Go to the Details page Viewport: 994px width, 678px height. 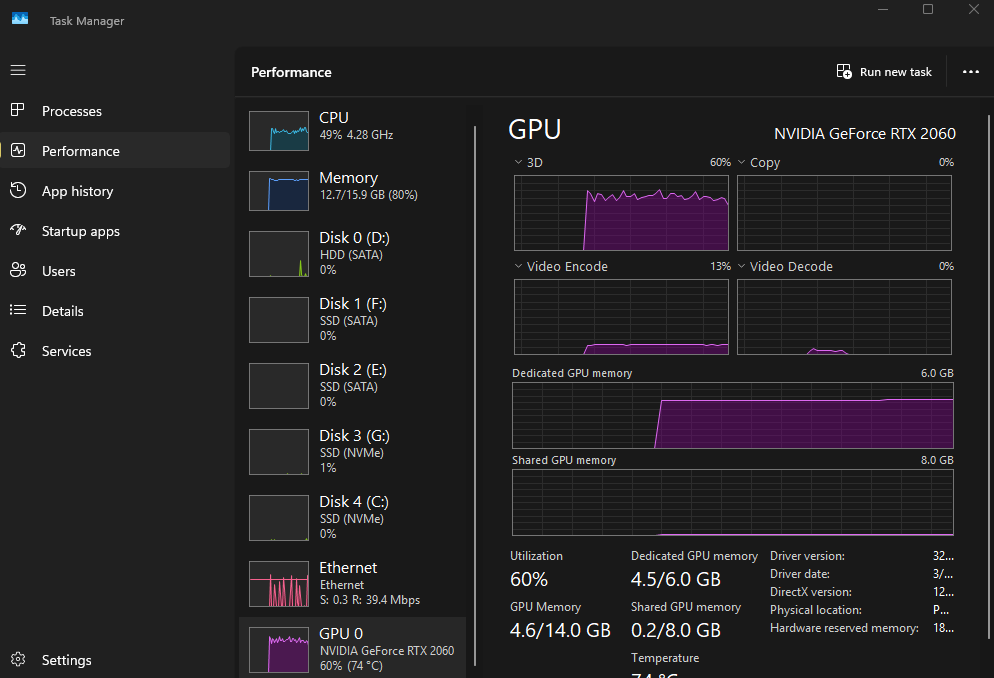(x=115, y=310)
